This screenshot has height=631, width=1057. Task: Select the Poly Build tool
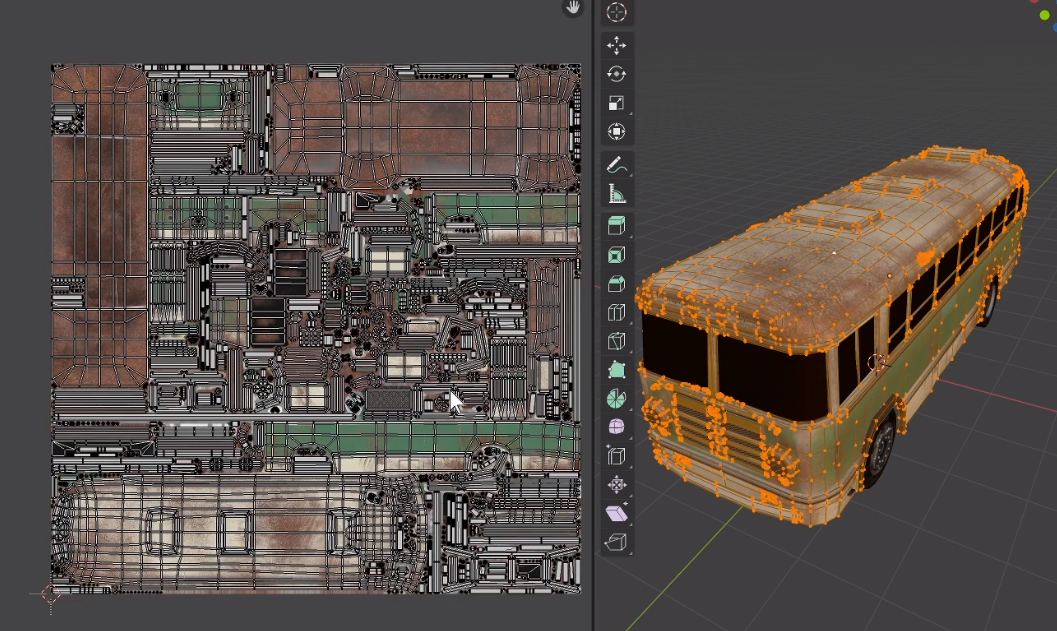[x=616, y=370]
